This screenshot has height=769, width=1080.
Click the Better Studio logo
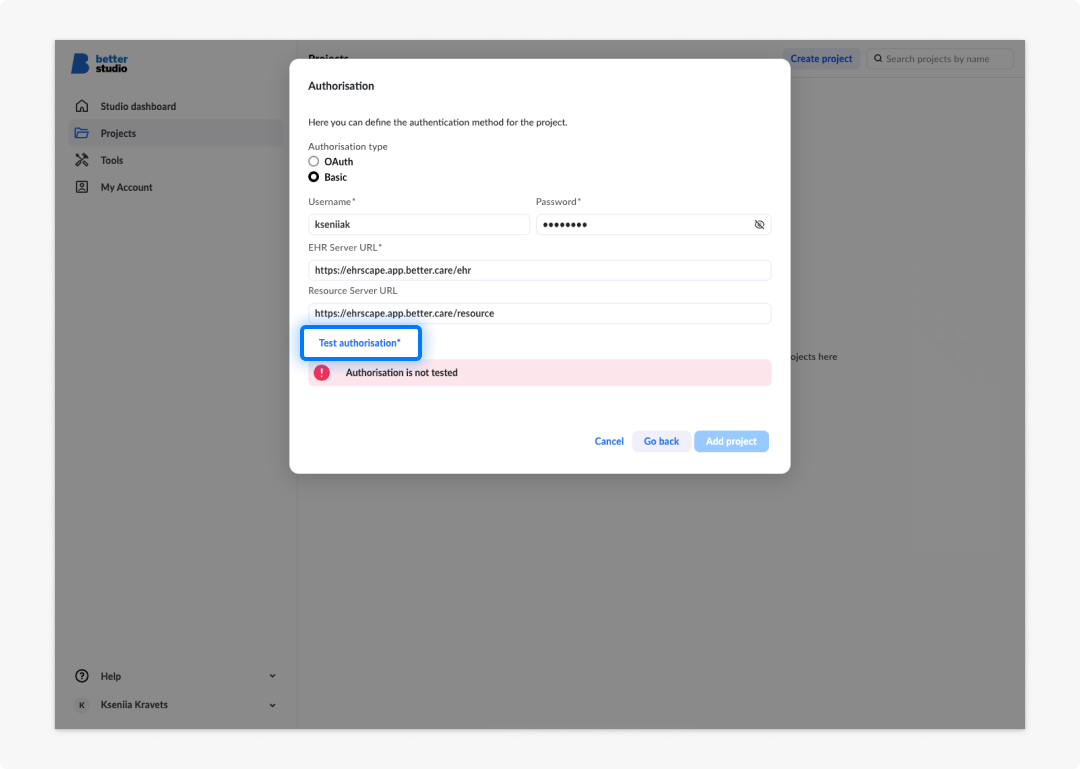tap(100, 63)
